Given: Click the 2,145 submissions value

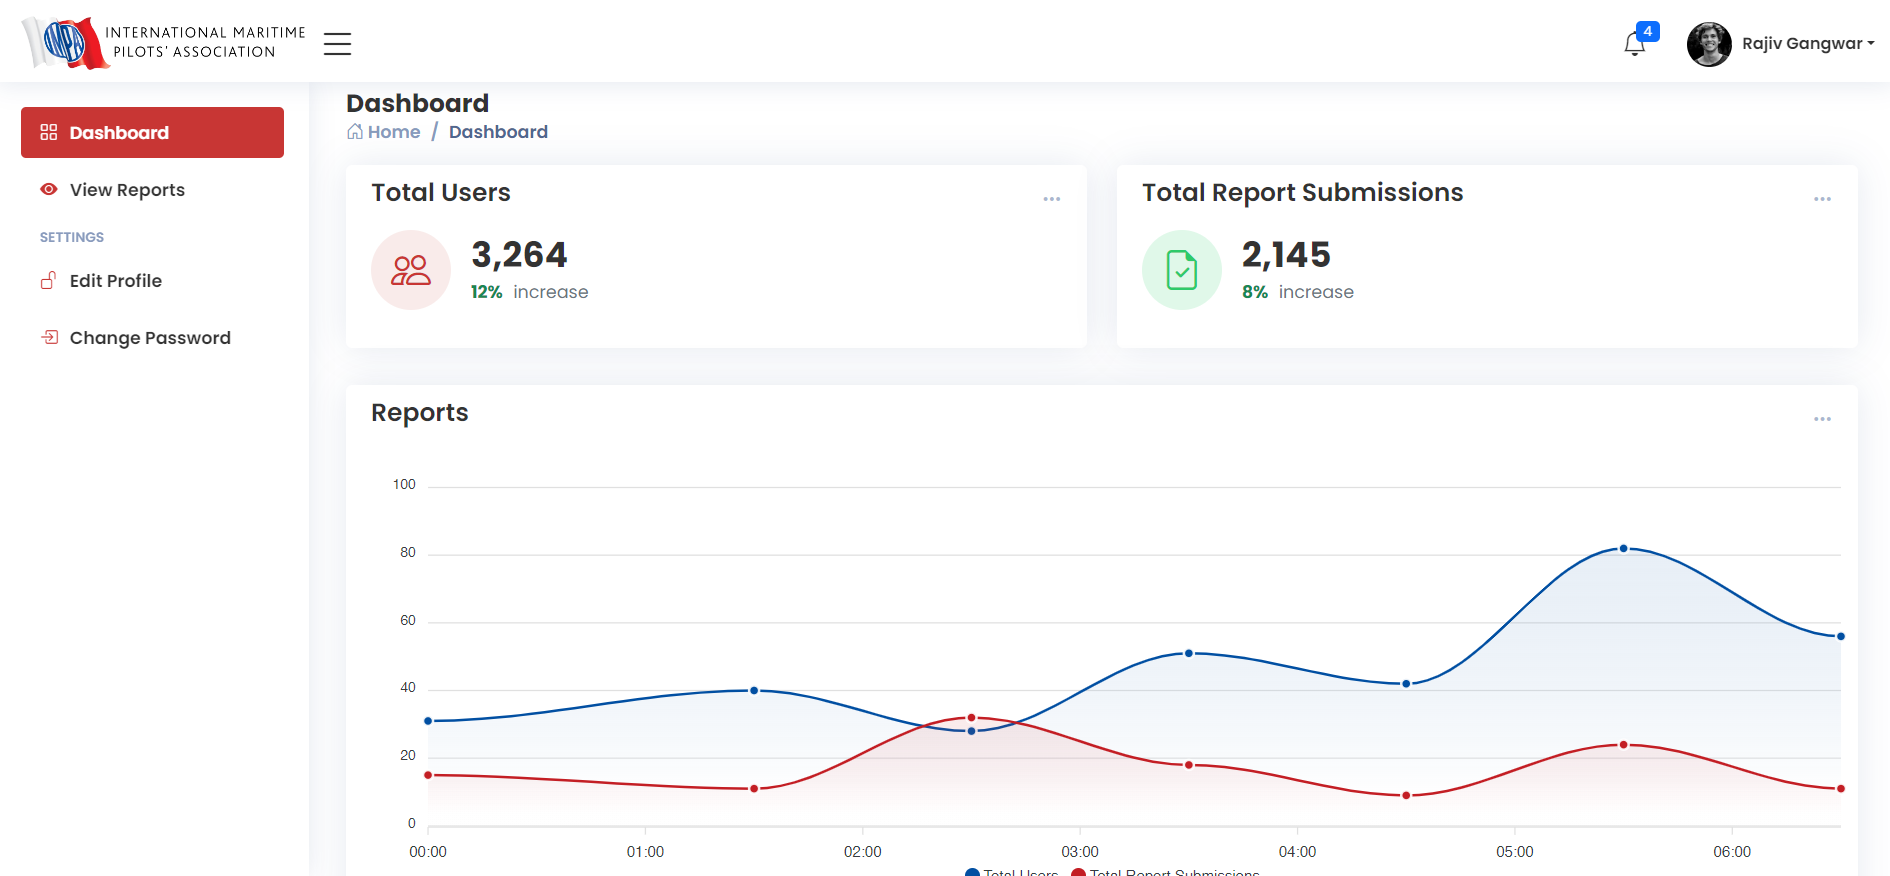Looking at the screenshot, I should tap(1286, 255).
